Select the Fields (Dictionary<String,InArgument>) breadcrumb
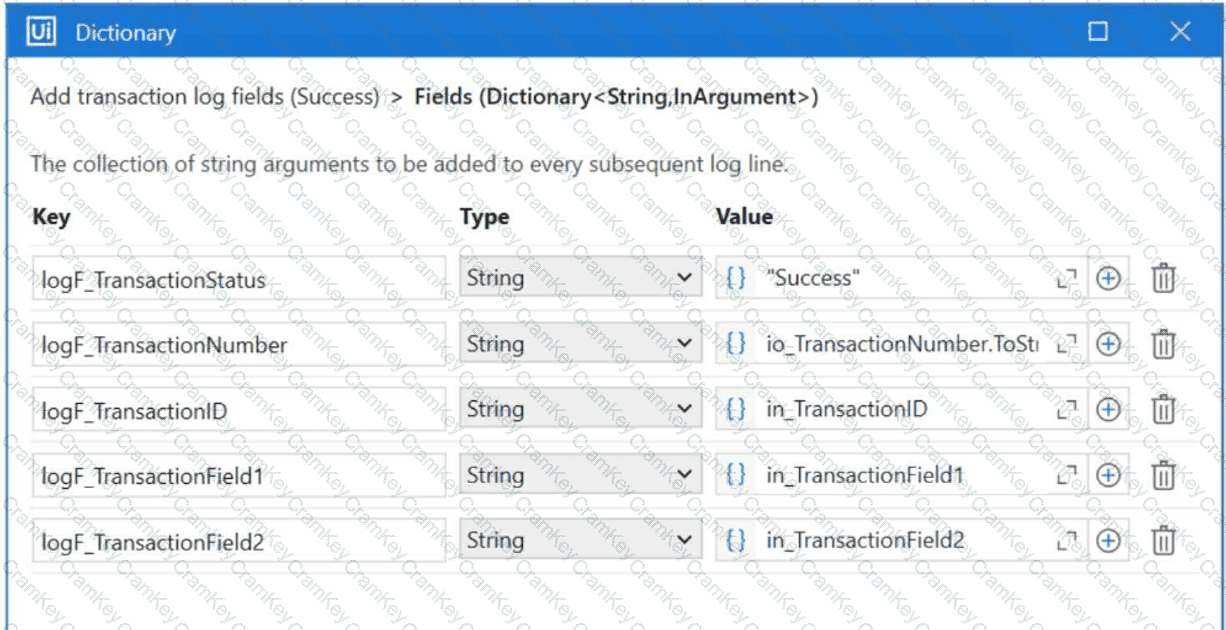1226x630 pixels. tap(616, 97)
